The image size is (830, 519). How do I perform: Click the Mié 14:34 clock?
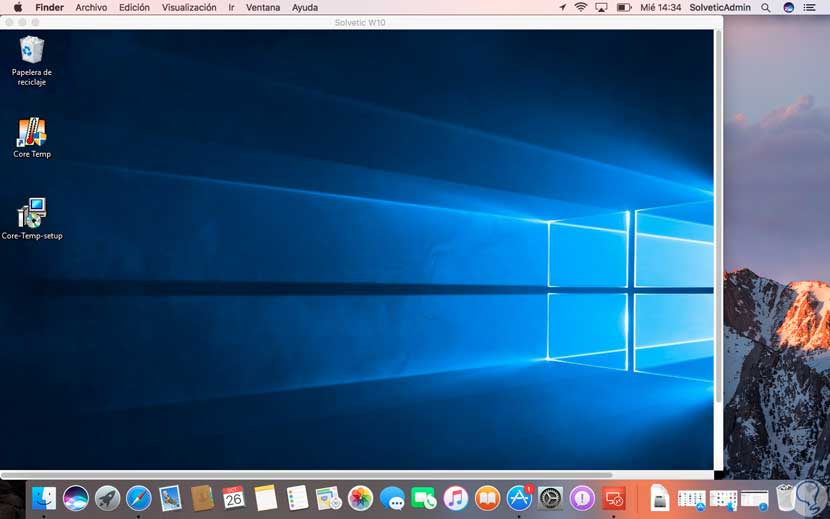tap(661, 7)
